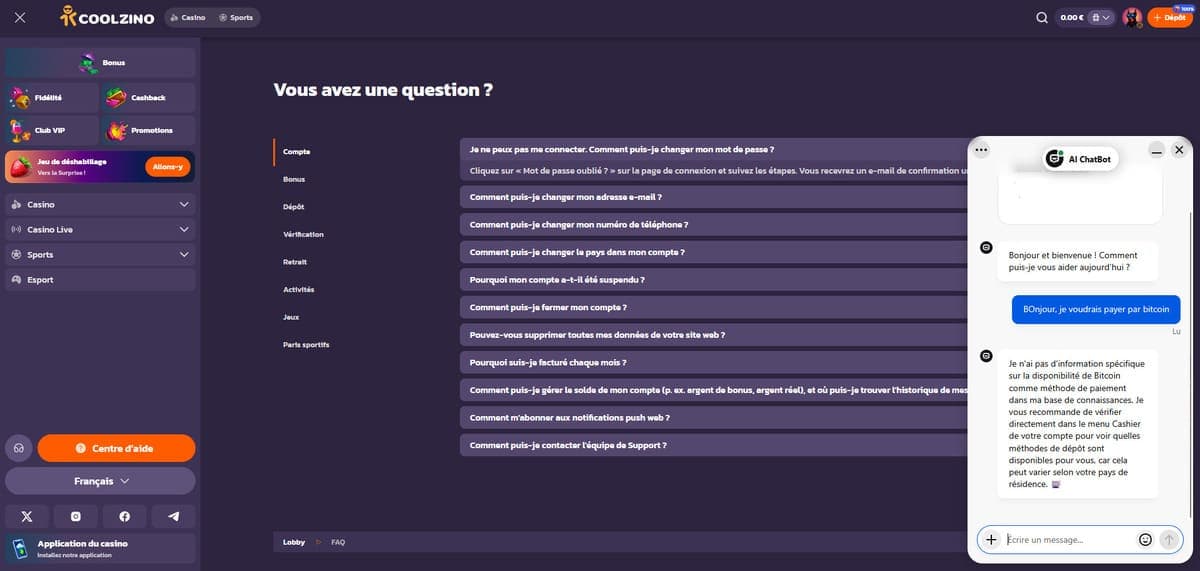Open the search magnifier icon

(1042, 17)
